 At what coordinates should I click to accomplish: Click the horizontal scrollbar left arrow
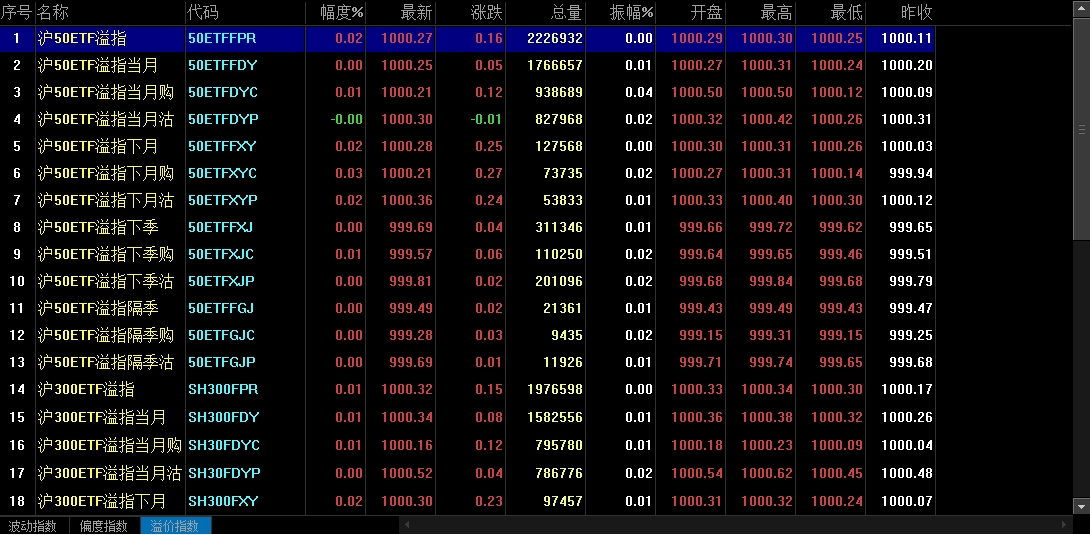[x=405, y=525]
